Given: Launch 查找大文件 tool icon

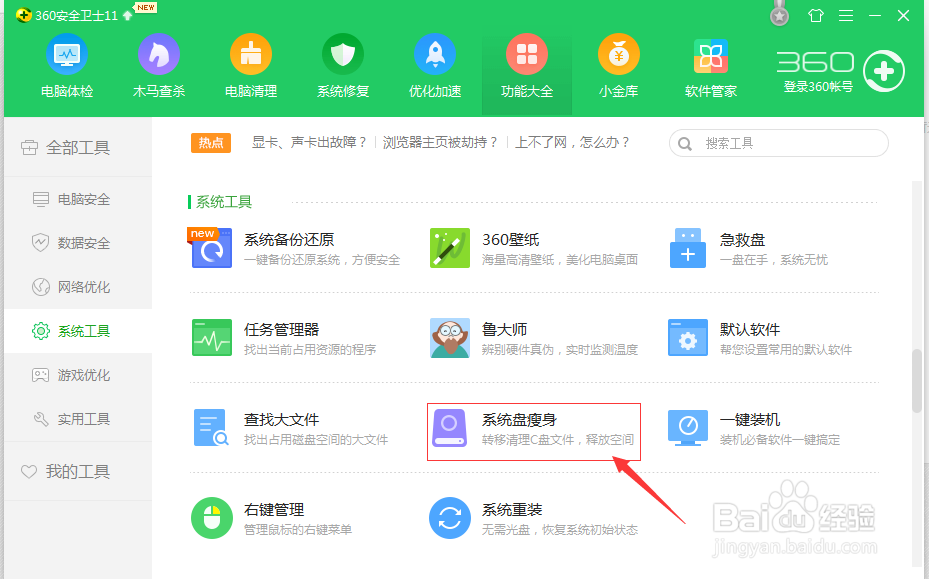Looking at the screenshot, I should tap(211, 427).
